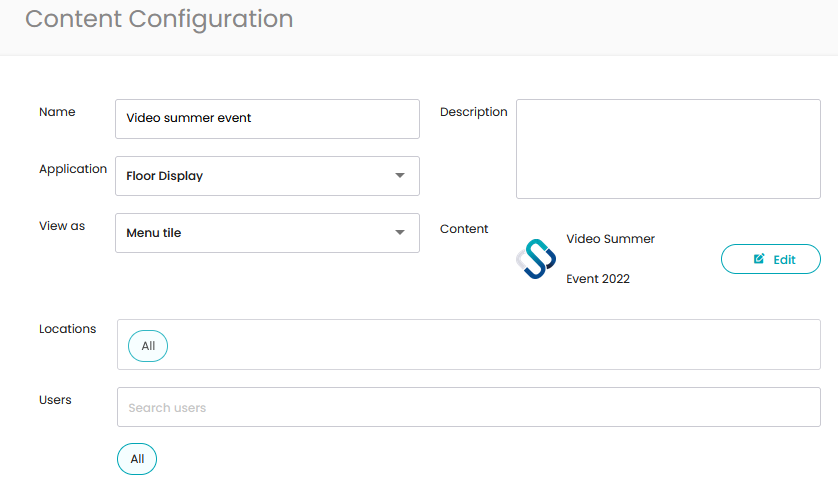Click the Name field with Video summer event
Image resolution: width=838 pixels, height=497 pixels.
[267, 119]
